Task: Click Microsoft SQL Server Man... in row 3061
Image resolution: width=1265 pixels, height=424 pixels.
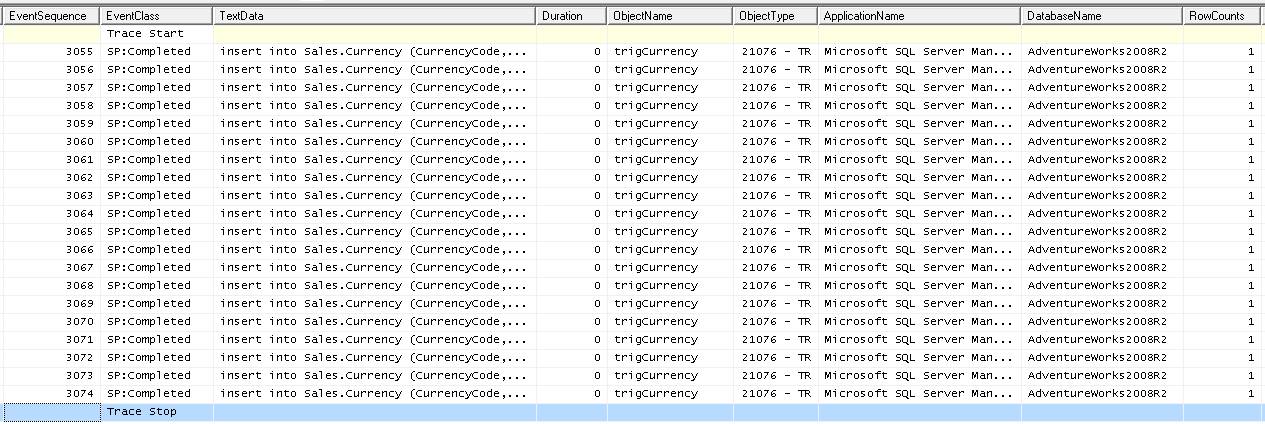Action: pyautogui.click(x=920, y=160)
